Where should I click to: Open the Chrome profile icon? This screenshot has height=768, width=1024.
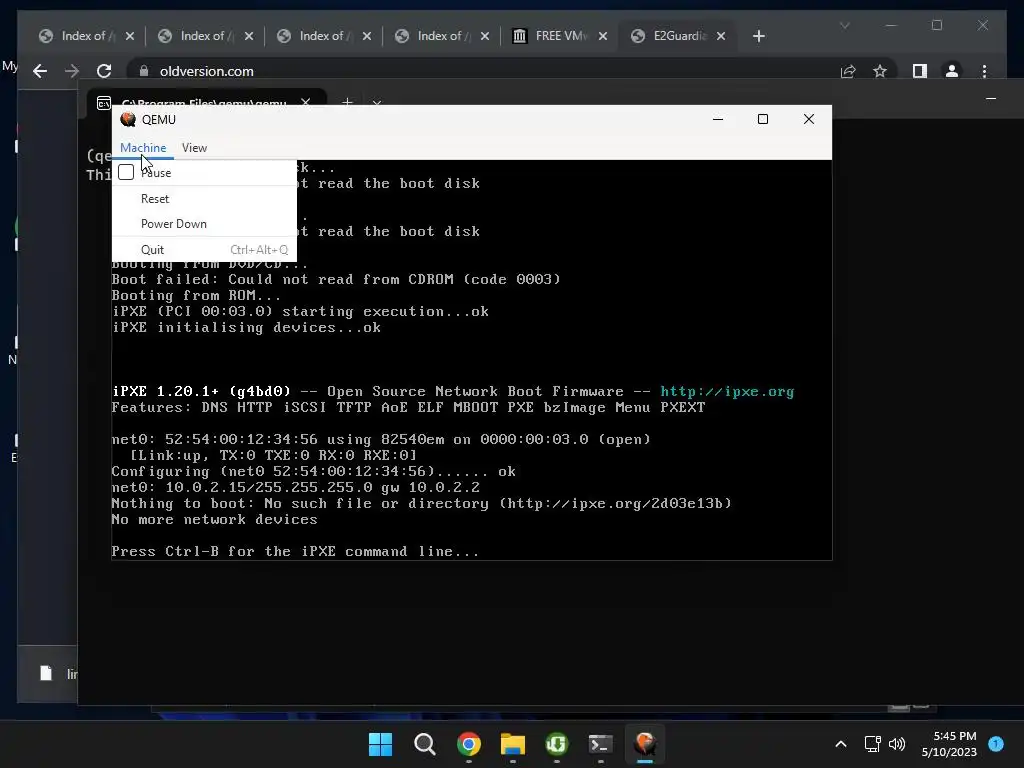[952, 71]
